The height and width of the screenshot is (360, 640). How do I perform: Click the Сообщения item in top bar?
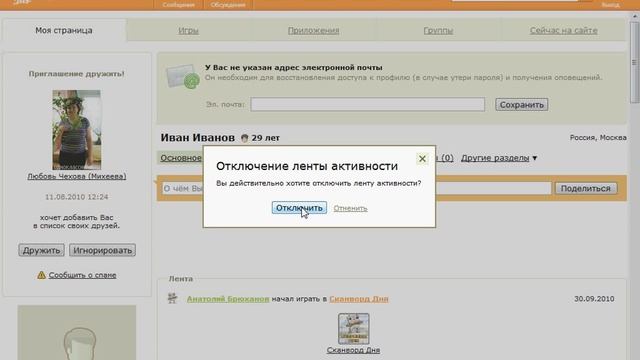coord(178,5)
